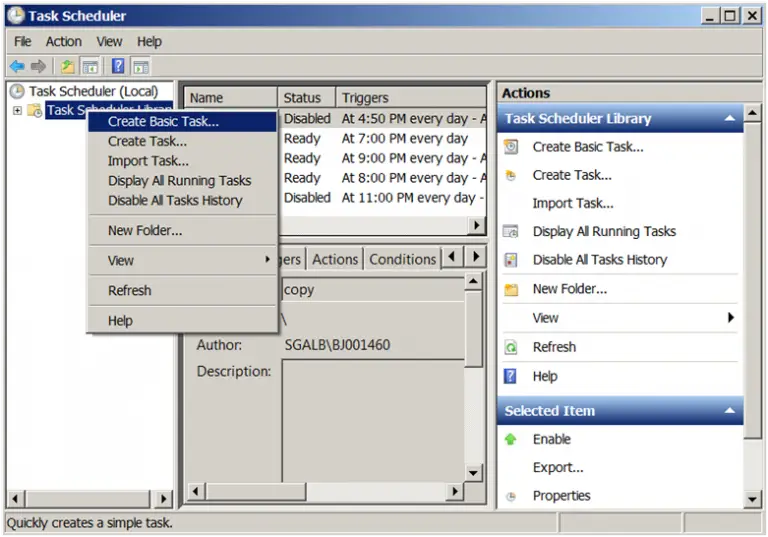Sort tasks by the Name column header

[230, 98]
